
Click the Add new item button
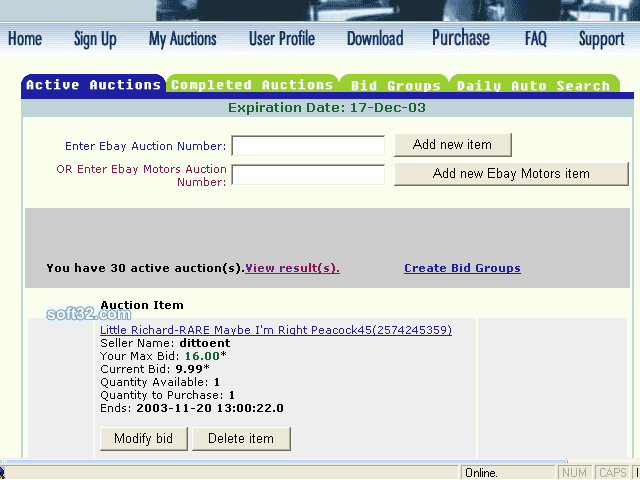(453, 144)
